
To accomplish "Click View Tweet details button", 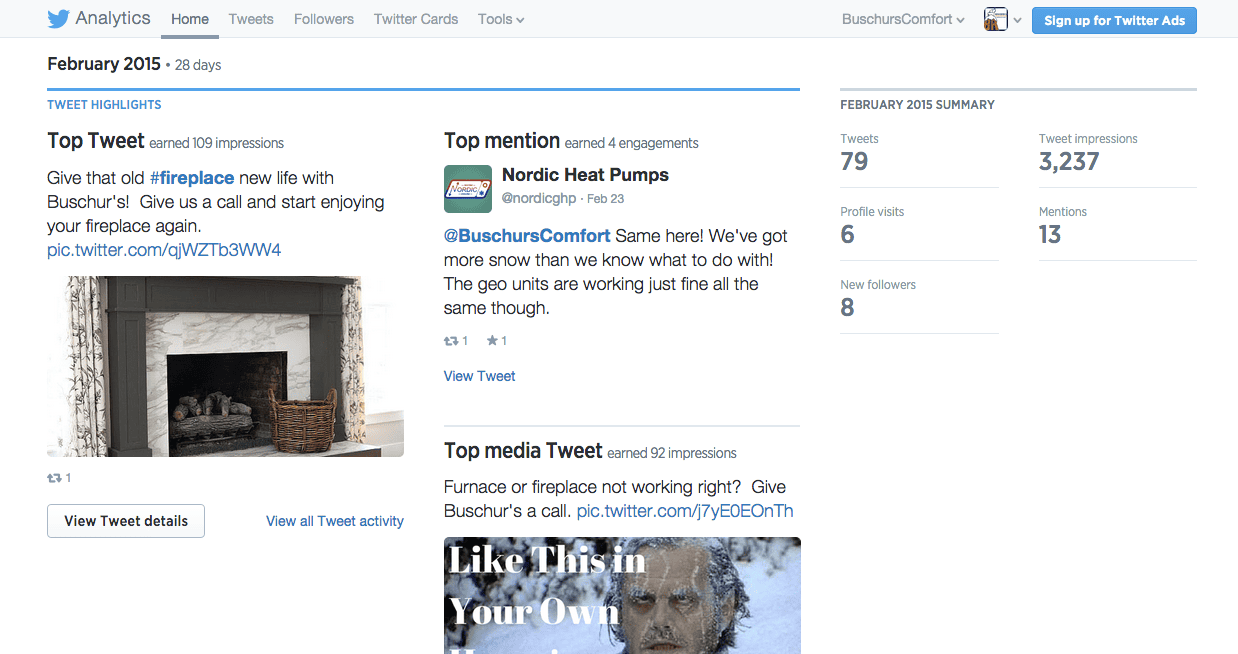I will (x=126, y=521).
